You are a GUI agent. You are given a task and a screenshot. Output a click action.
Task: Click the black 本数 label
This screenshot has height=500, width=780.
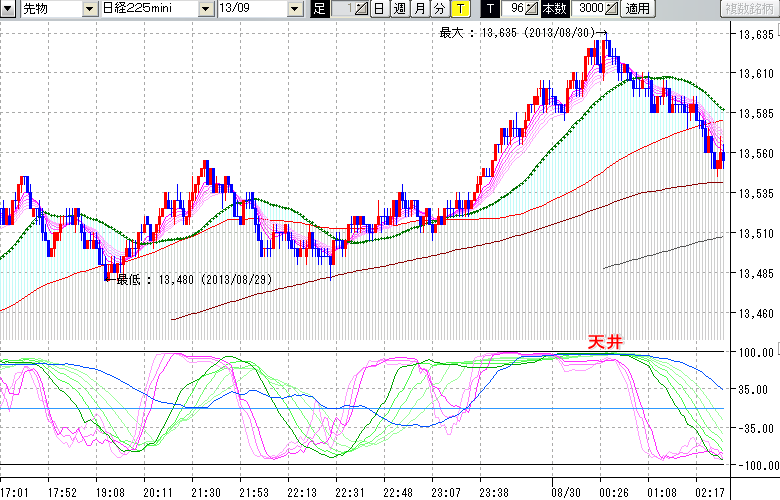point(553,9)
